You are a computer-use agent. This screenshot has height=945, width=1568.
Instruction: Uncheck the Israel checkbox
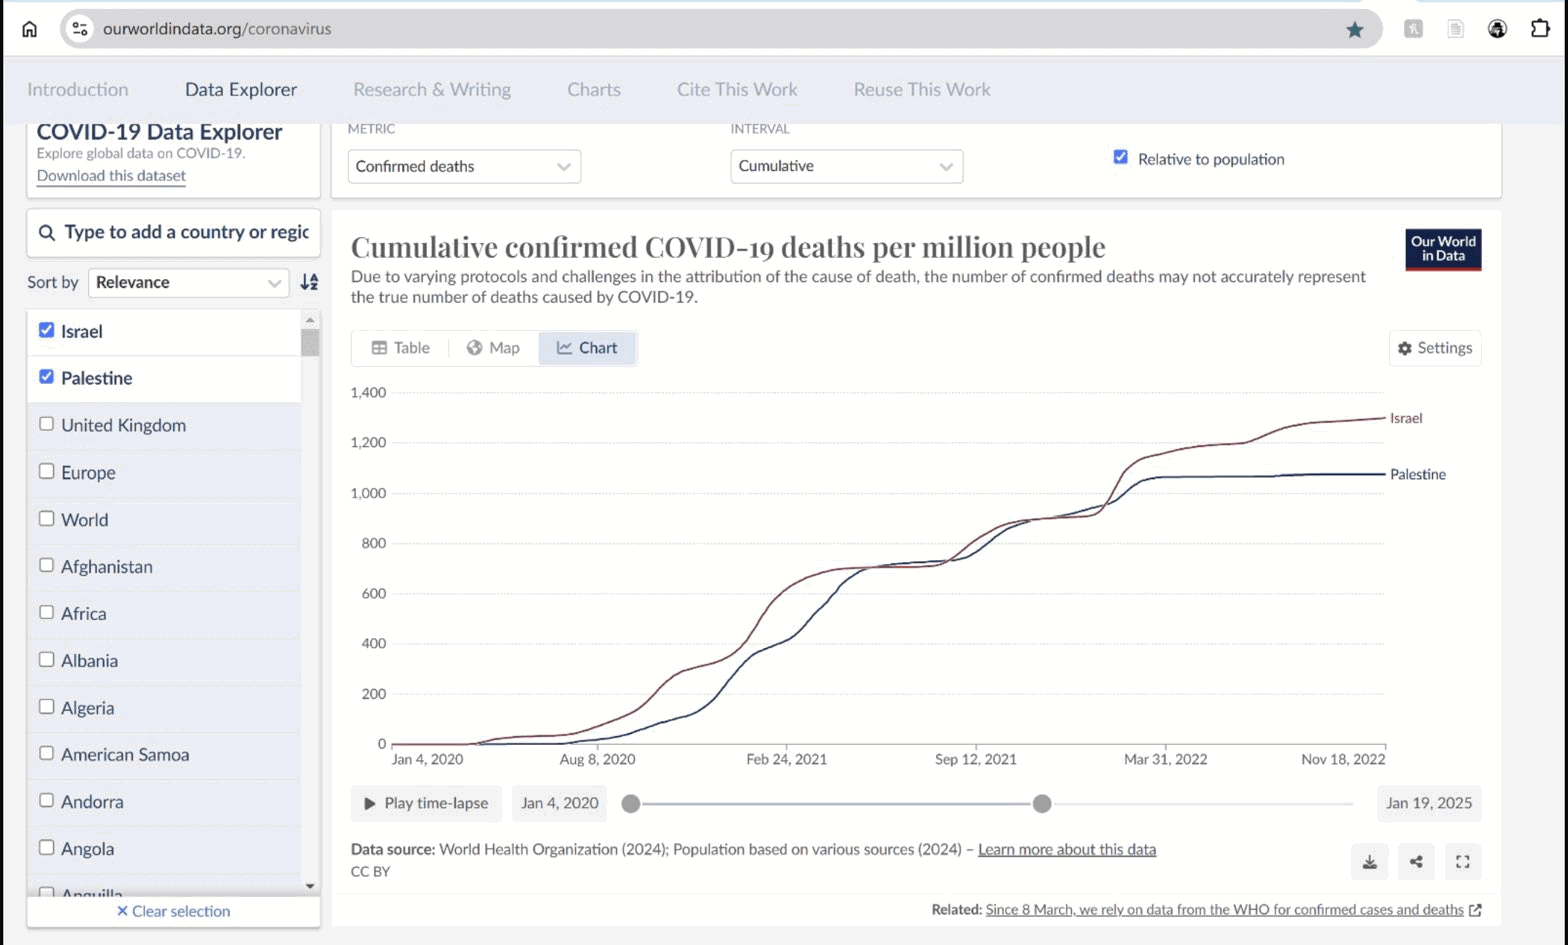[46, 330]
